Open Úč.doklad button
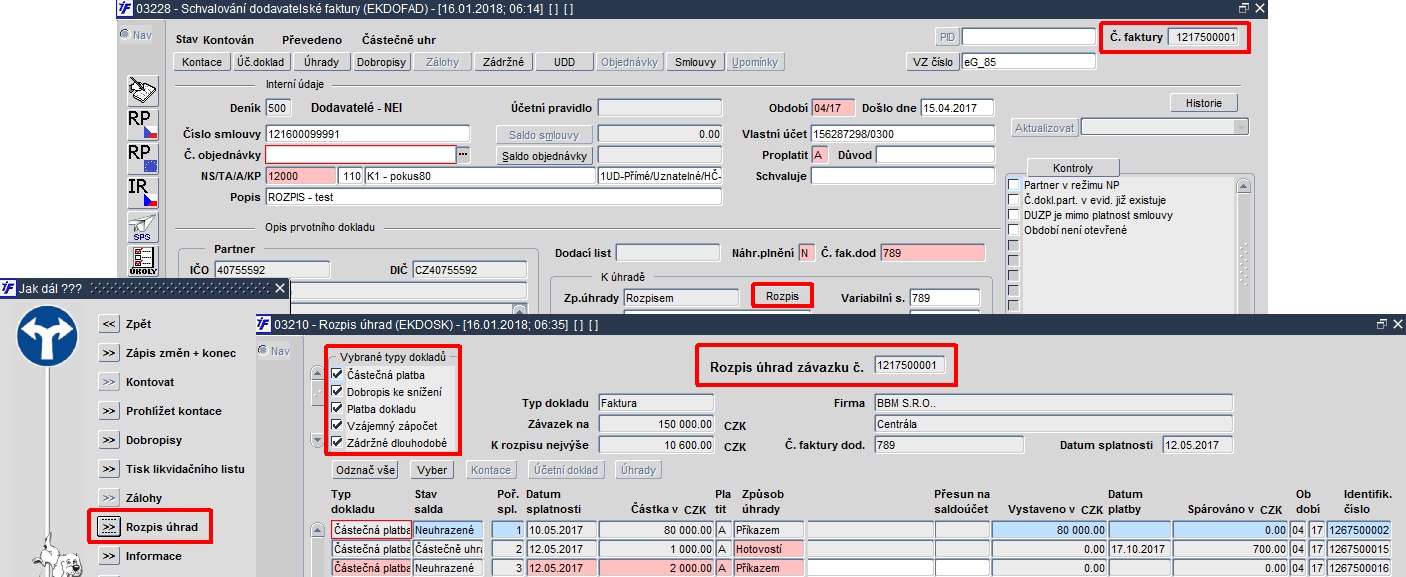Screen dimensions: 1406x577 [261, 62]
